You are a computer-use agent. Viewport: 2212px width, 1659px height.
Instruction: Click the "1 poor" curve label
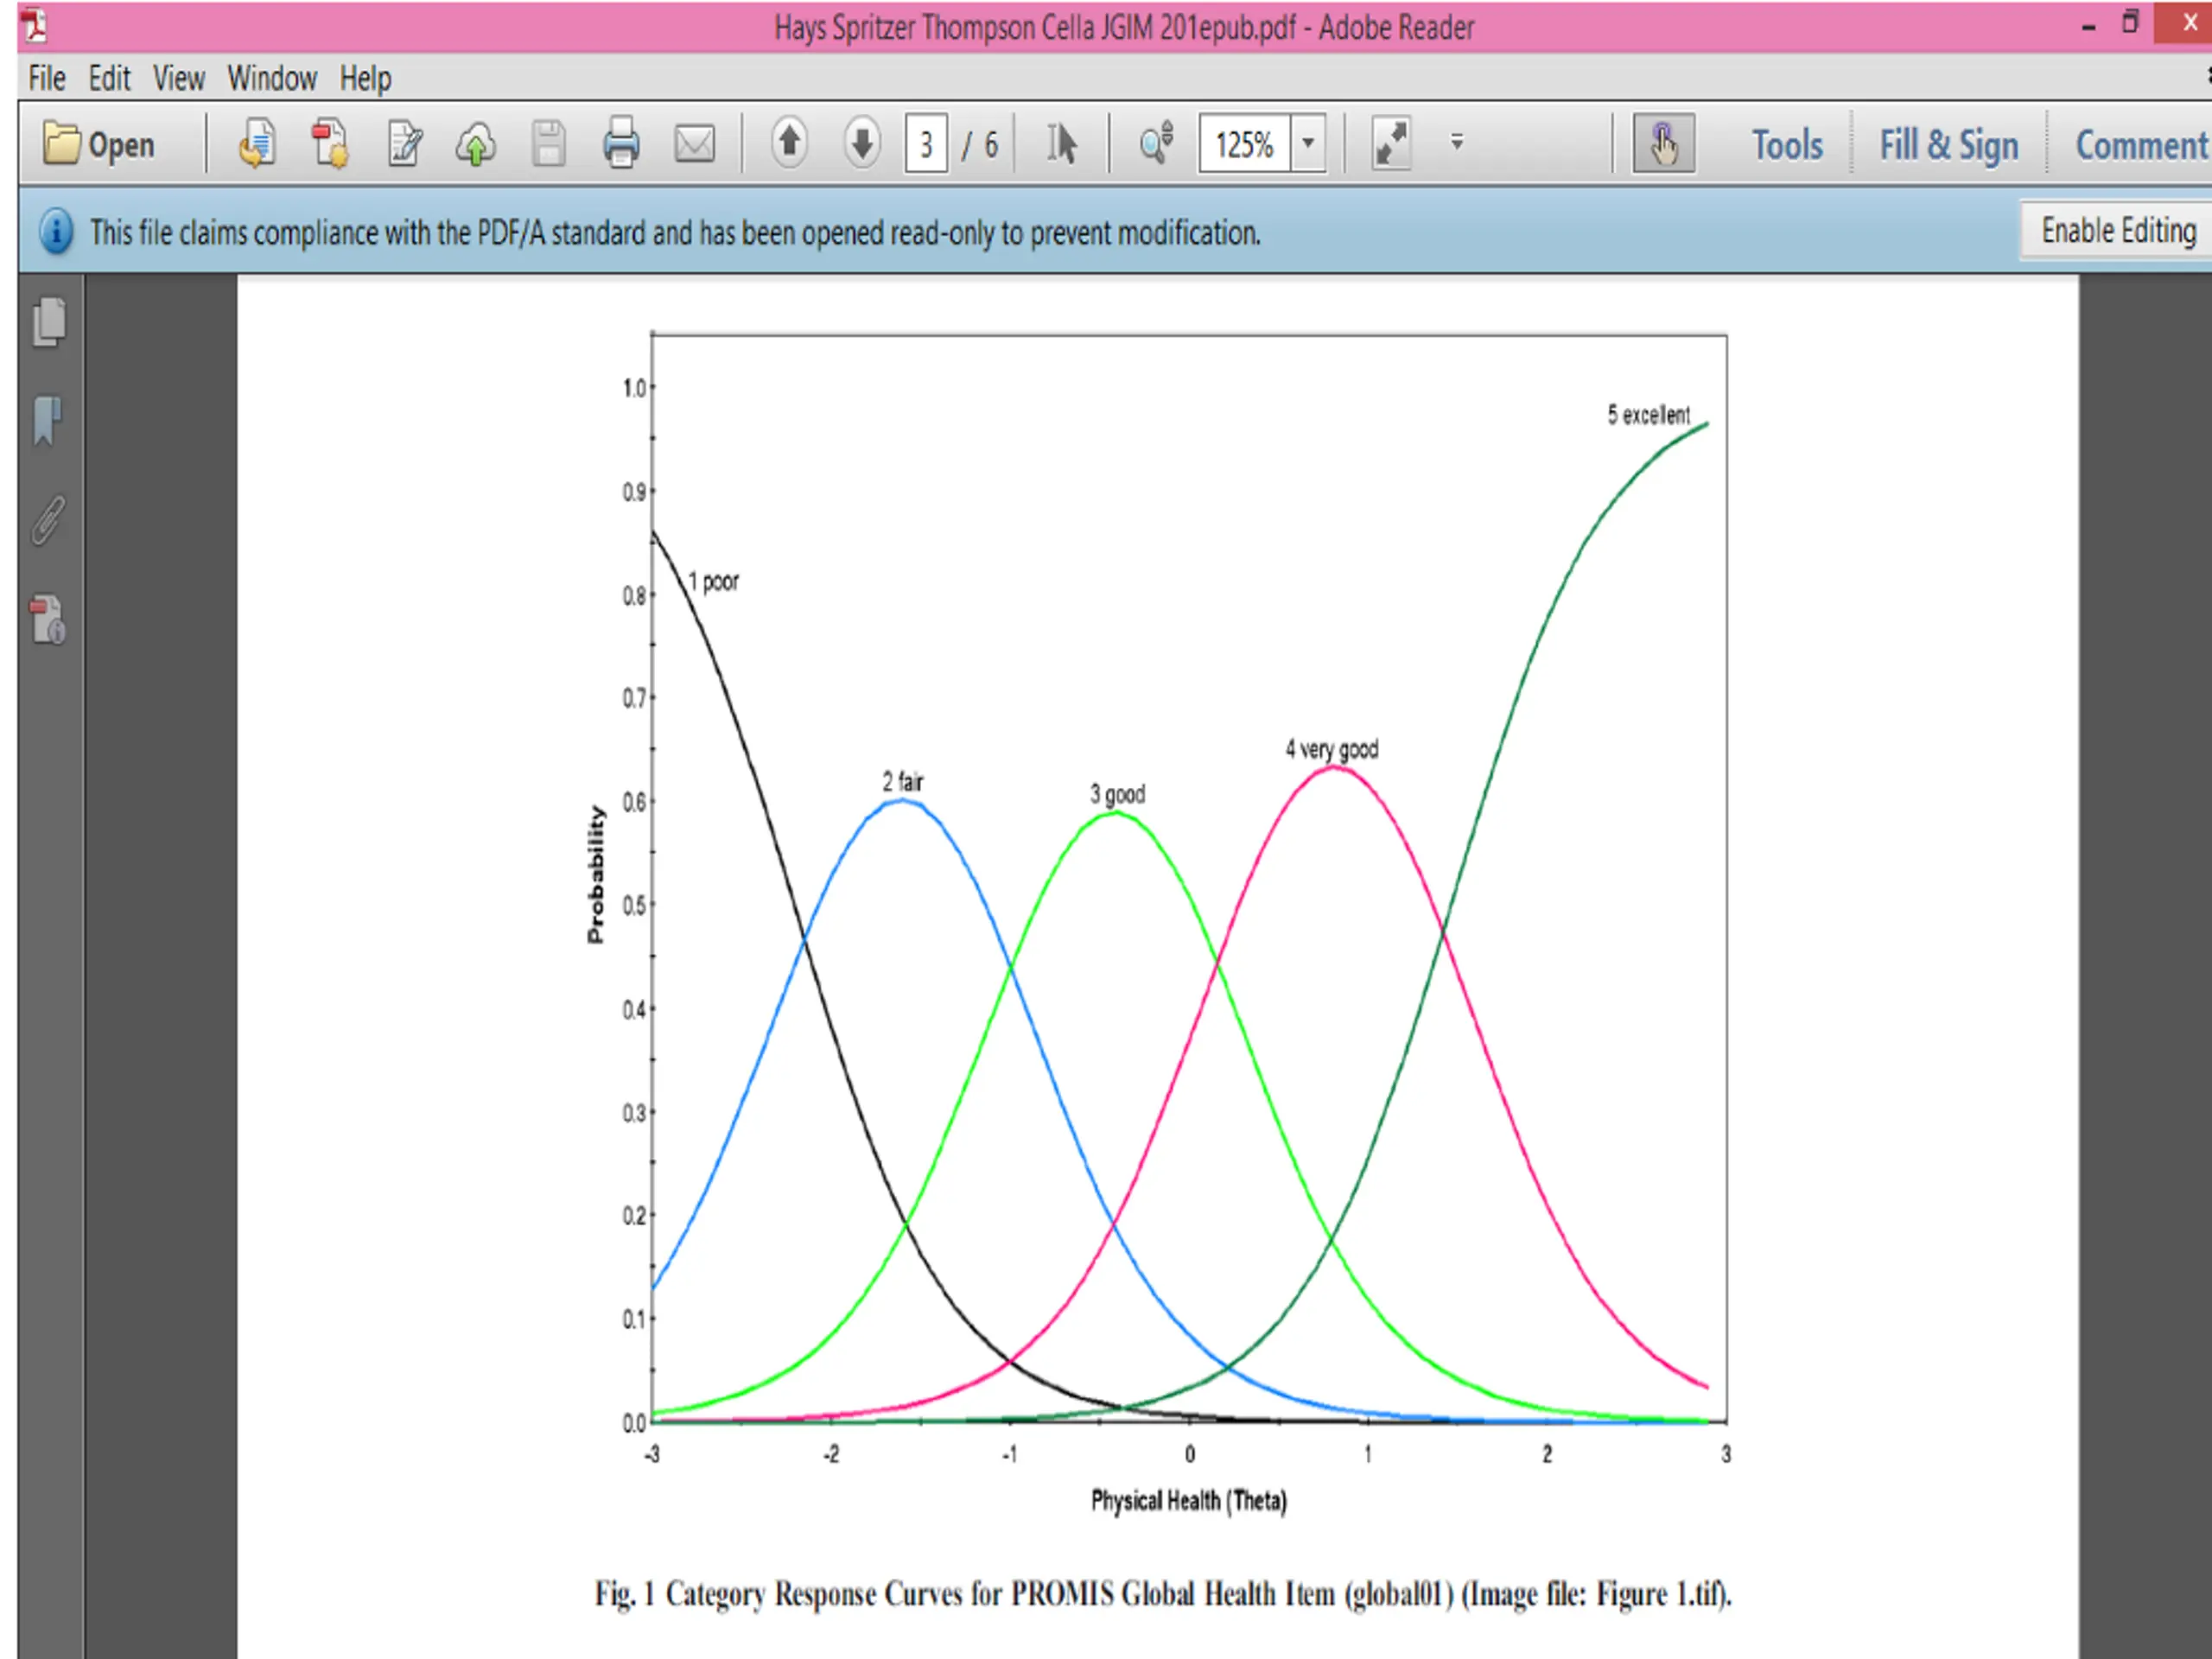[713, 581]
